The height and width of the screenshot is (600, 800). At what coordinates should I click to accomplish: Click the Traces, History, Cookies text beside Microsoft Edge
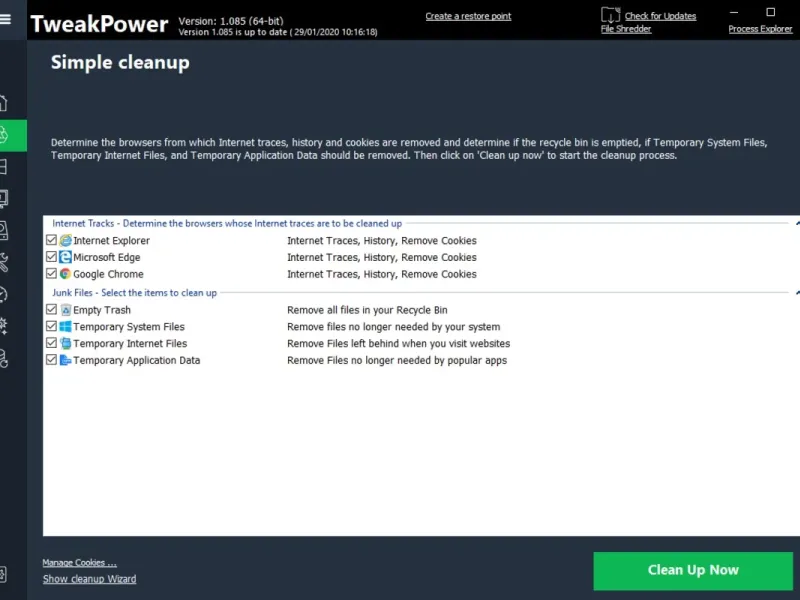click(x=382, y=258)
